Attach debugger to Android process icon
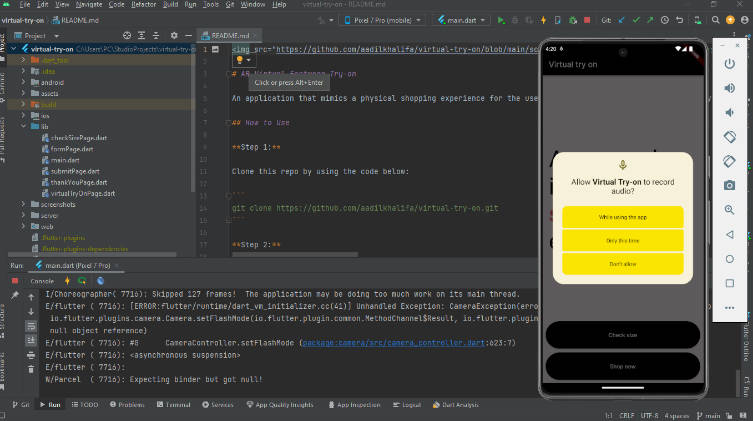Viewport: 753px width, 421px height. (x=572, y=20)
